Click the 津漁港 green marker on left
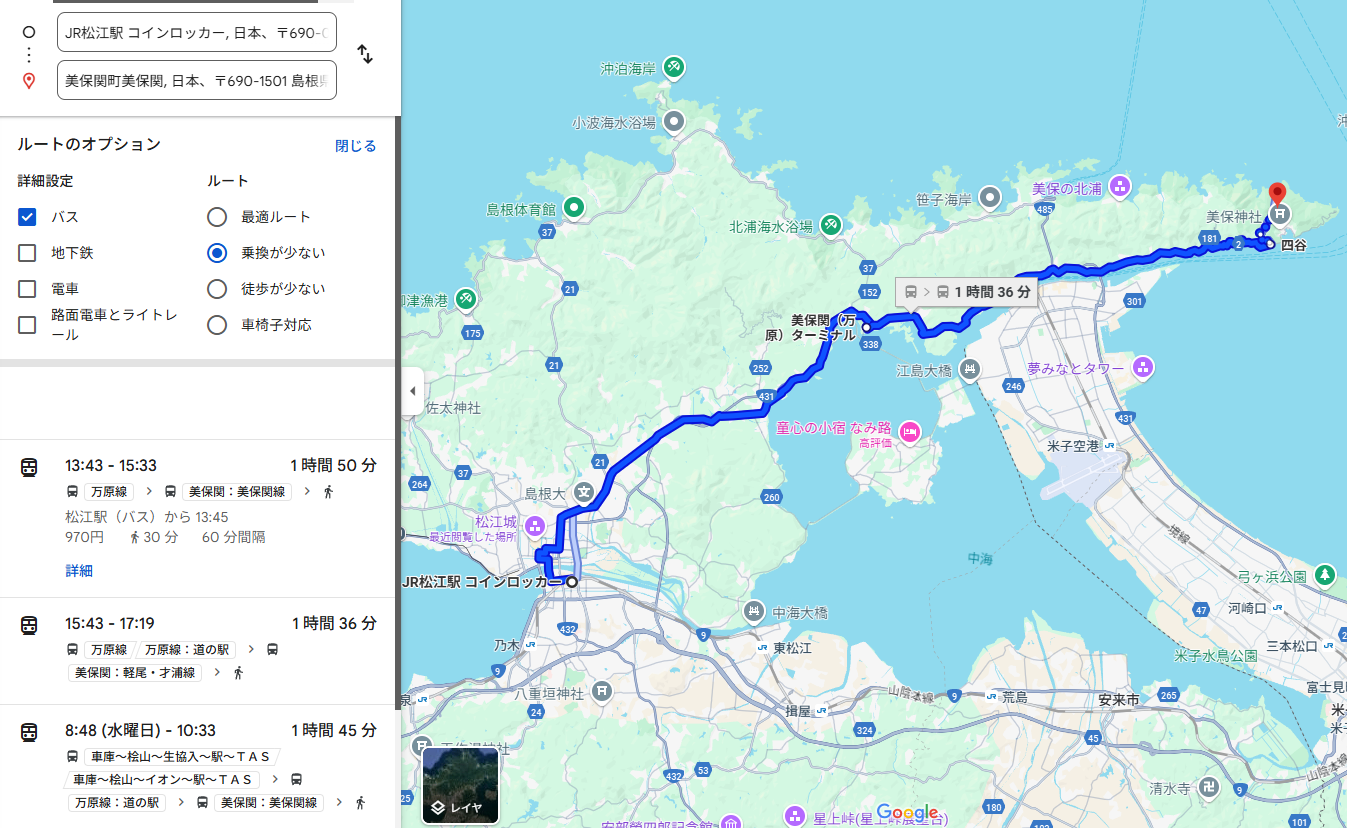The width and height of the screenshot is (1347, 828). 465,299
